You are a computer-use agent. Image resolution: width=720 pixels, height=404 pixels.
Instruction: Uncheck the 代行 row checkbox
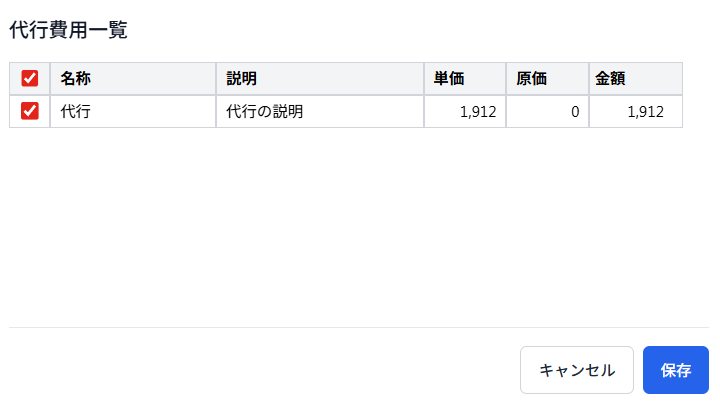[30, 111]
